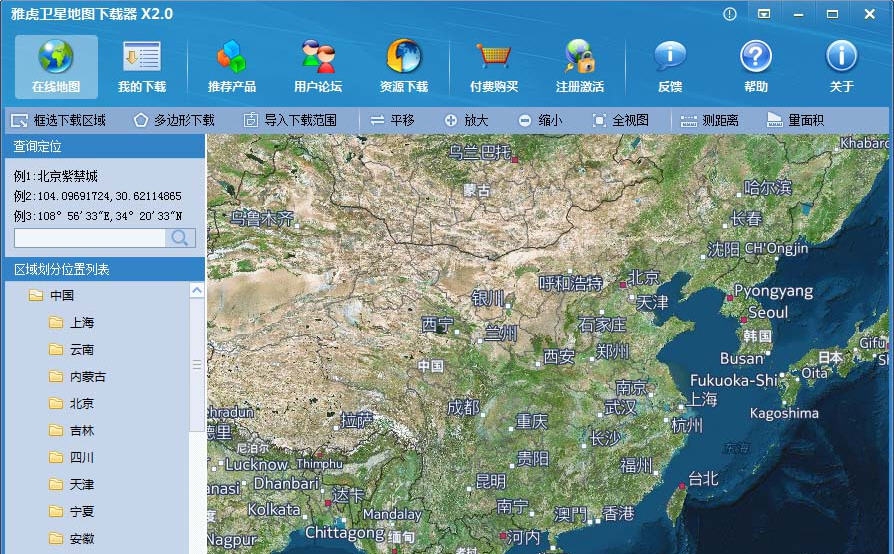Switch to 全视图 full view
Viewport: 894px width, 554px height.
pyautogui.click(x=620, y=120)
